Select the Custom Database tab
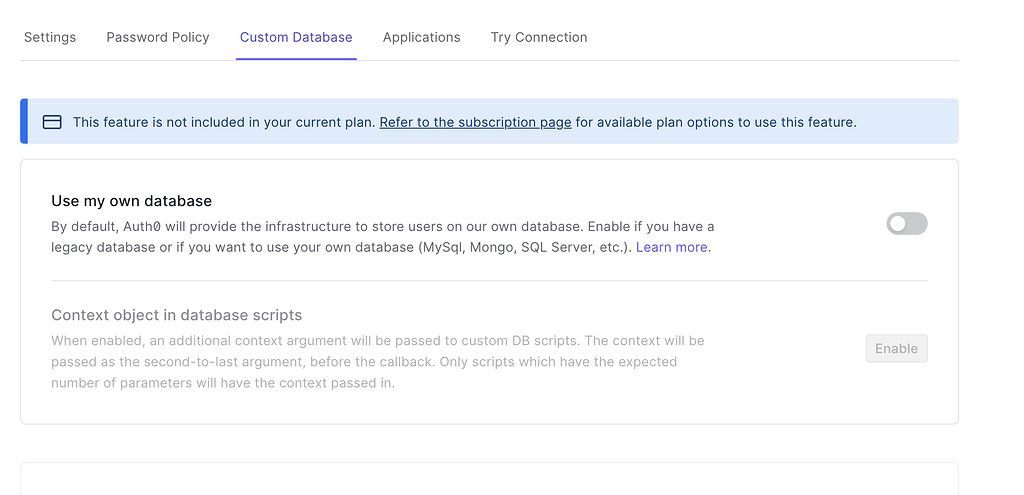 (x=296, y=37)
